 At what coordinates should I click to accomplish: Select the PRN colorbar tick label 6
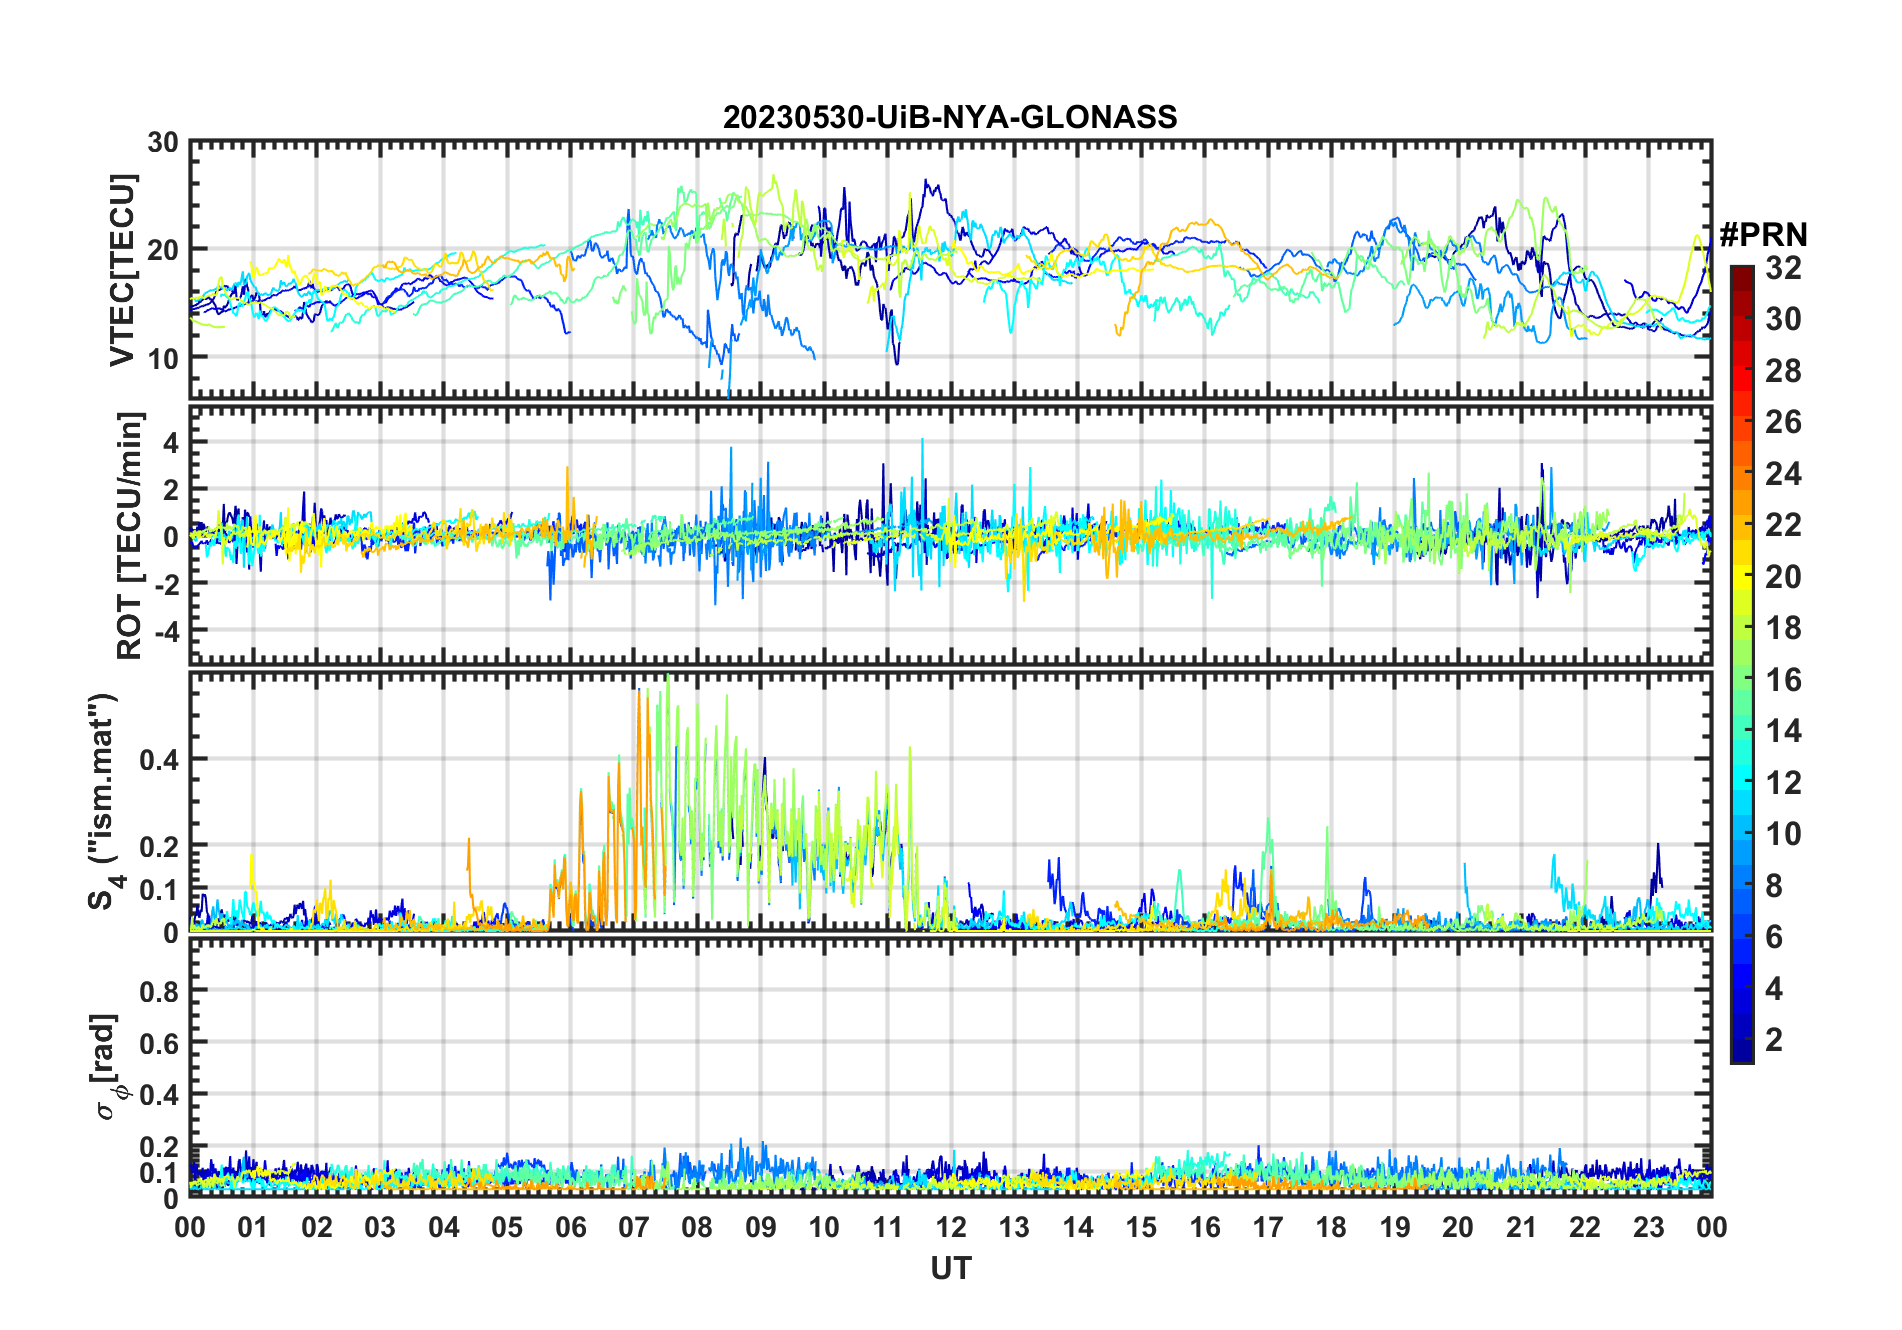pyautogui.click(x=1774, y=937)
